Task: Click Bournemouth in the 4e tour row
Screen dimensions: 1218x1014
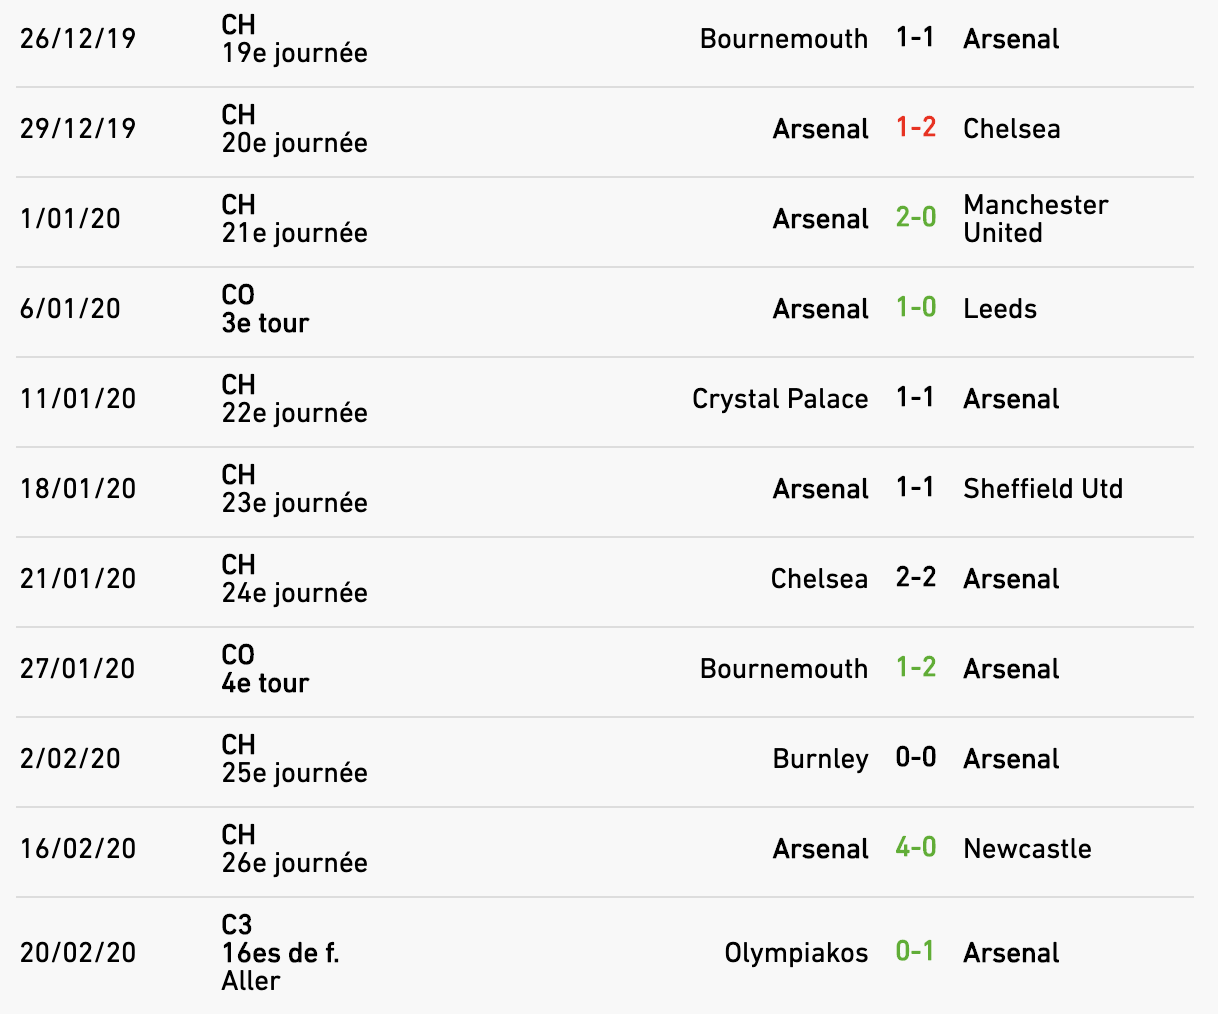Action: coord(783,669)
